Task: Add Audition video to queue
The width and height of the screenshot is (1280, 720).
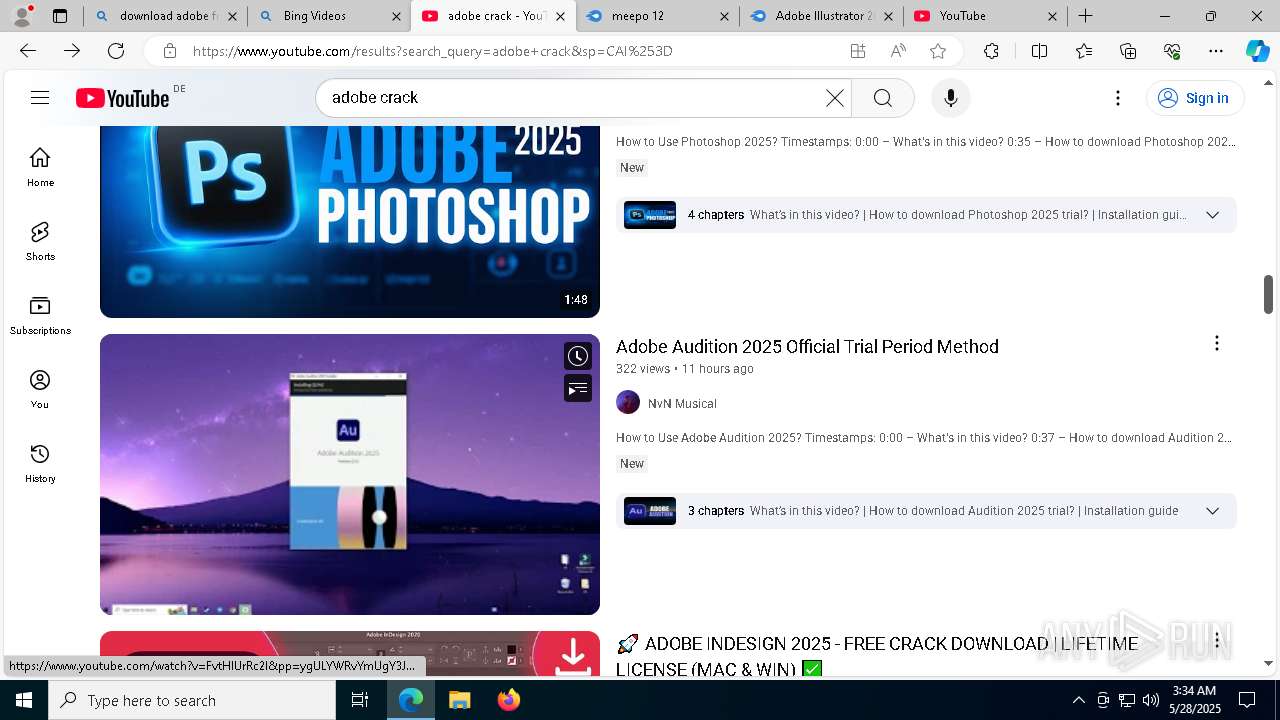Action: [x=578, y=388]
